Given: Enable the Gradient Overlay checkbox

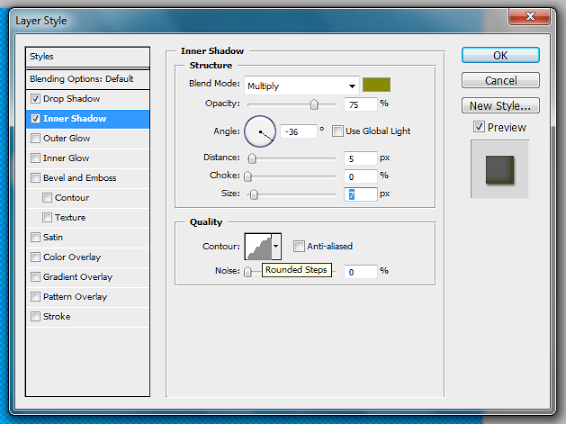Looking at the screenshot, I should [x=35, y=277].
